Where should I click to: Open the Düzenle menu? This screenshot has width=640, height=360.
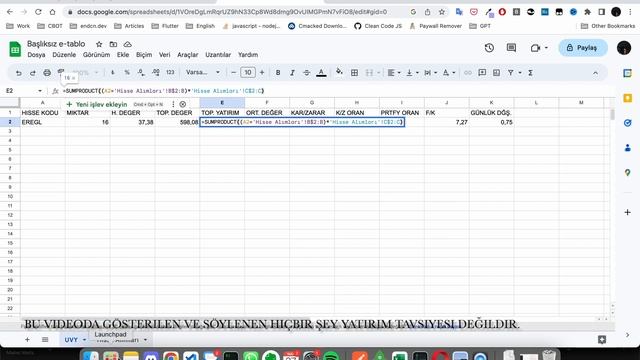tap(64, 55)
